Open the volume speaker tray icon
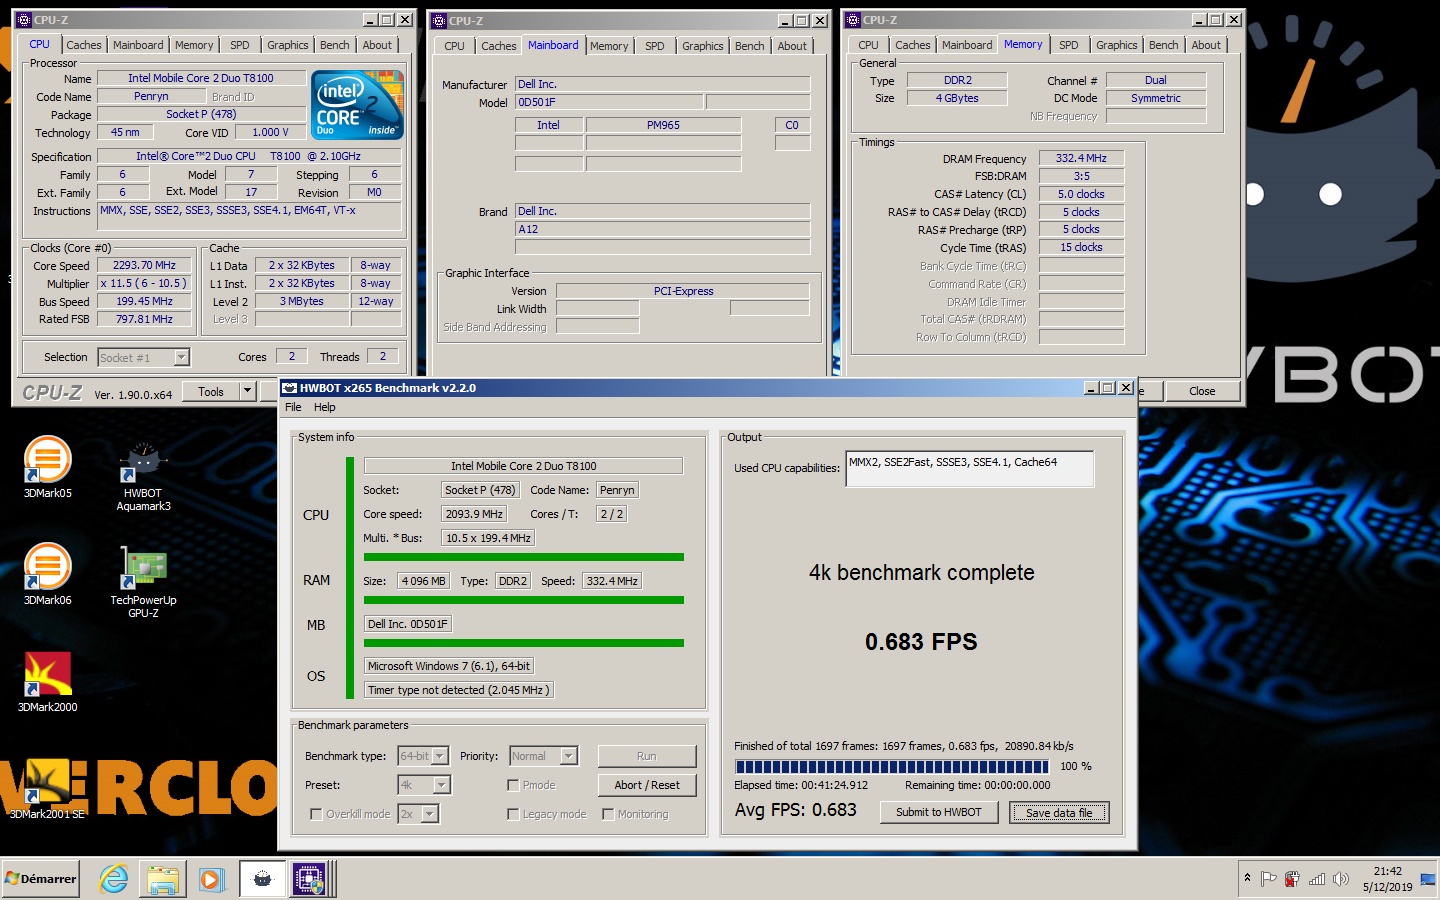Image resolution: width=1440 pixels, height=900 pixels. [x=1341, y=879]
